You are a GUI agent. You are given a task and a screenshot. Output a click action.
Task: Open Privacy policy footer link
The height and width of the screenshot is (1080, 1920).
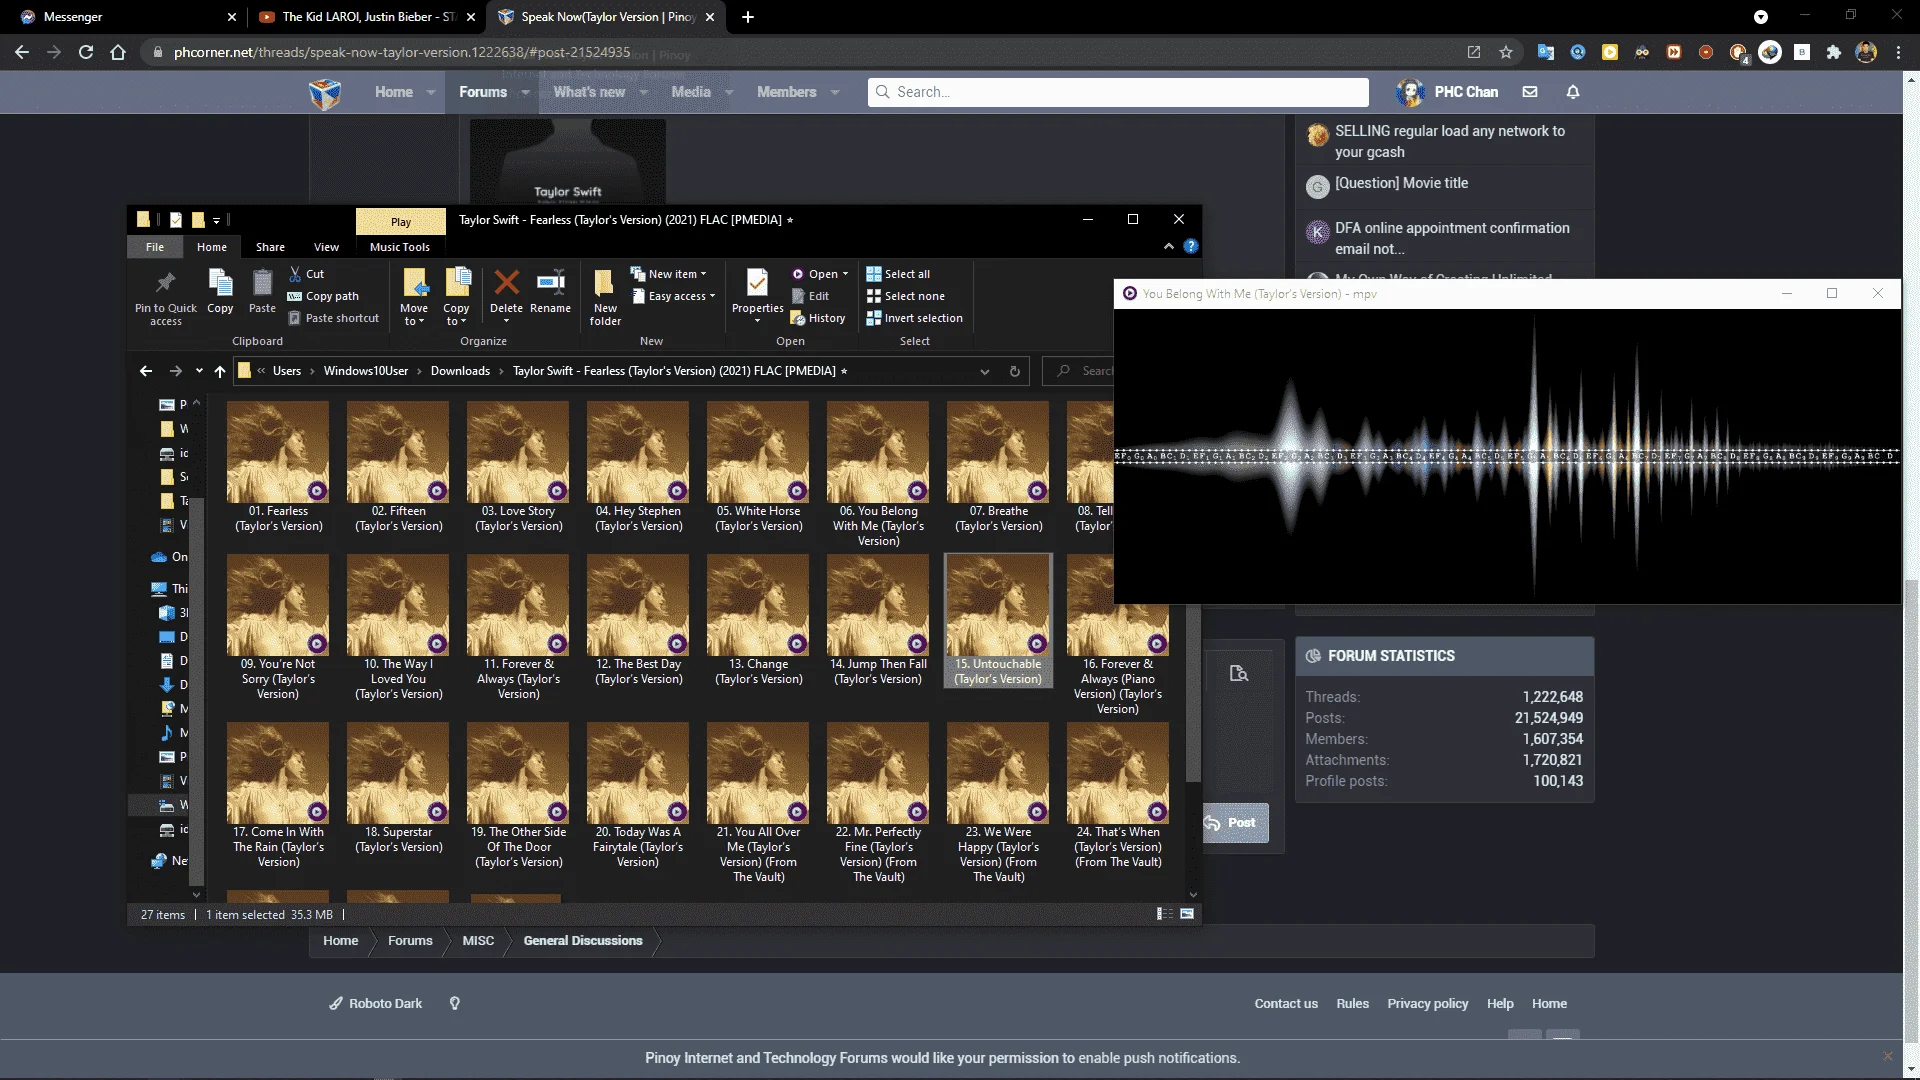pos(1427,1004)
